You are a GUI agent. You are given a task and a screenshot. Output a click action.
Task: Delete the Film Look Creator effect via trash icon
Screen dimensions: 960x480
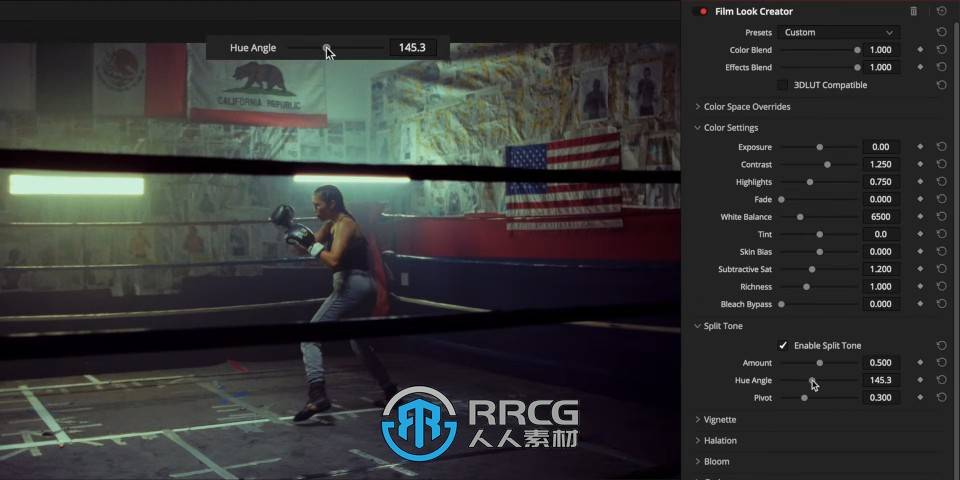tap(913, 11)
